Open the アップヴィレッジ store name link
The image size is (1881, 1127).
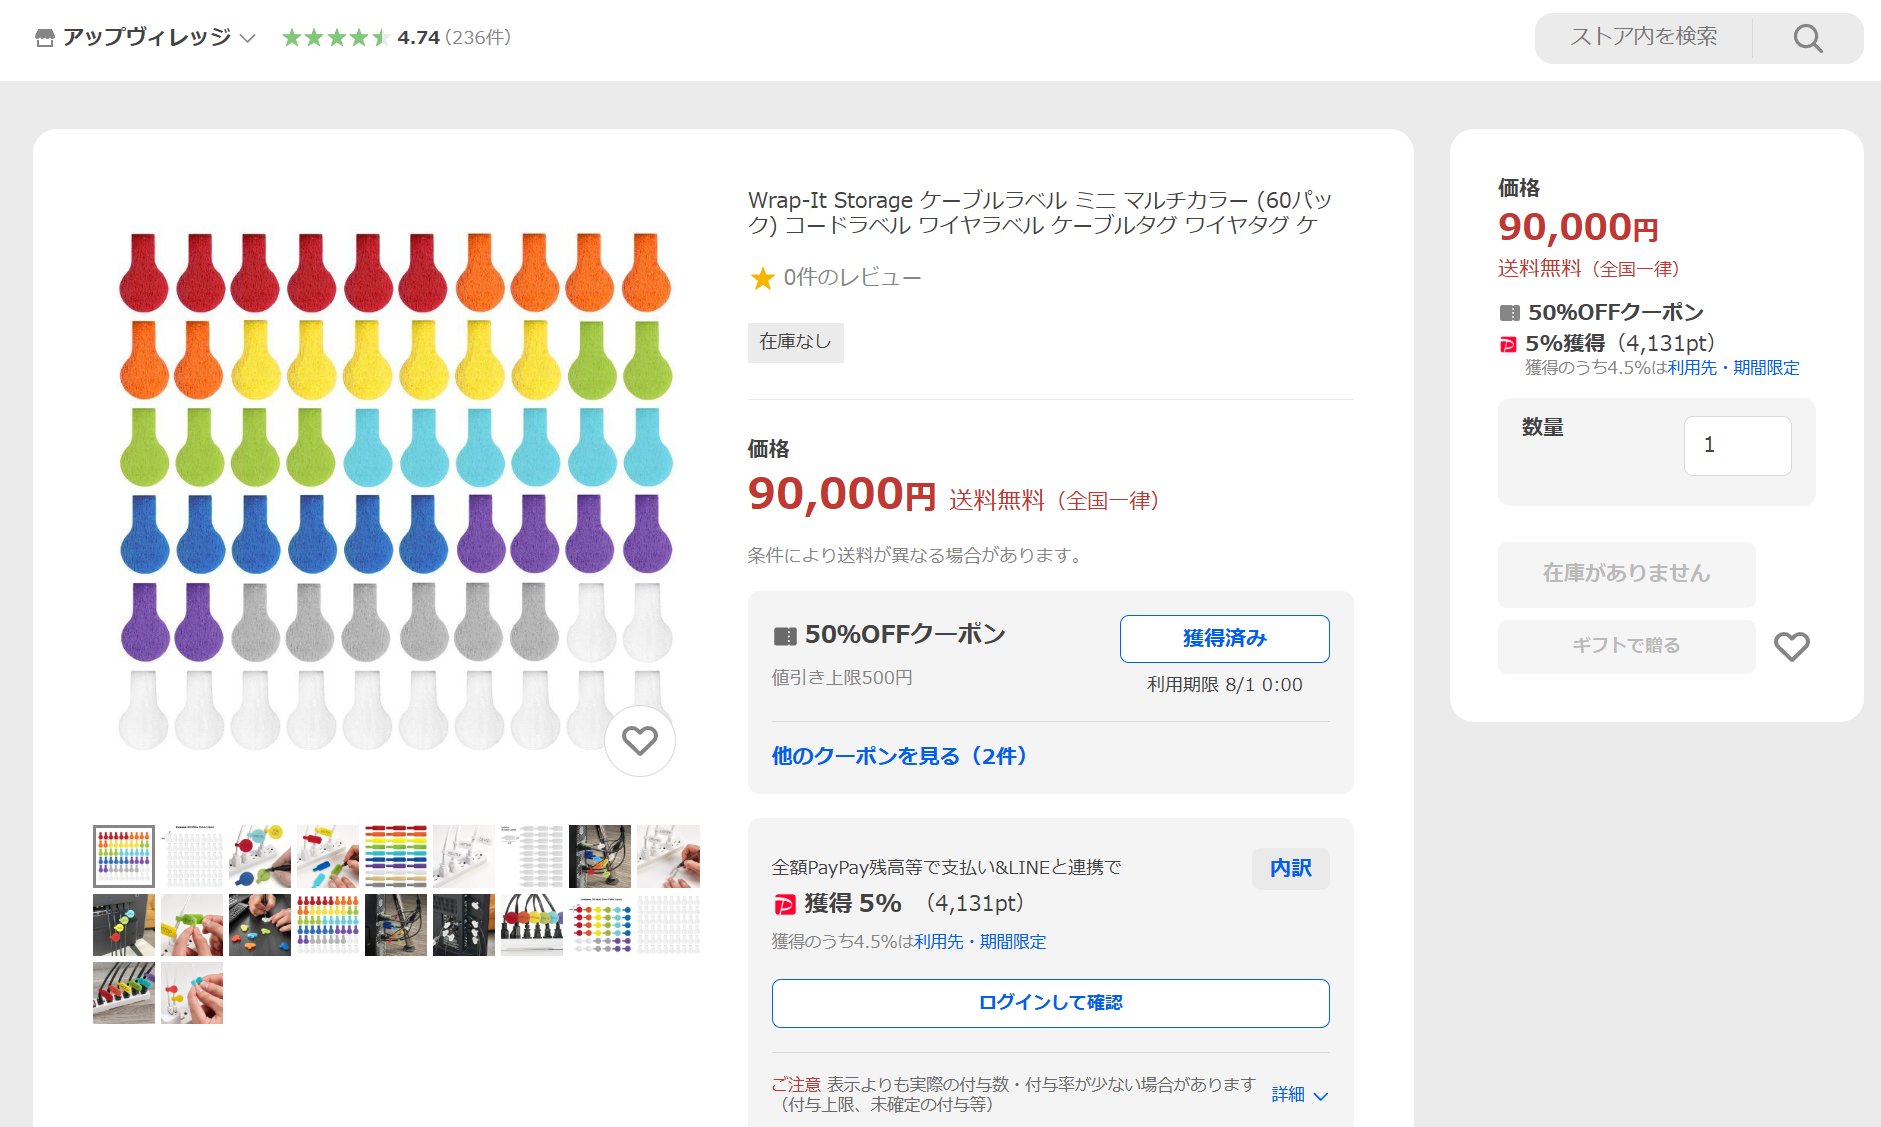pyautogui.click(x=146, y=37)
